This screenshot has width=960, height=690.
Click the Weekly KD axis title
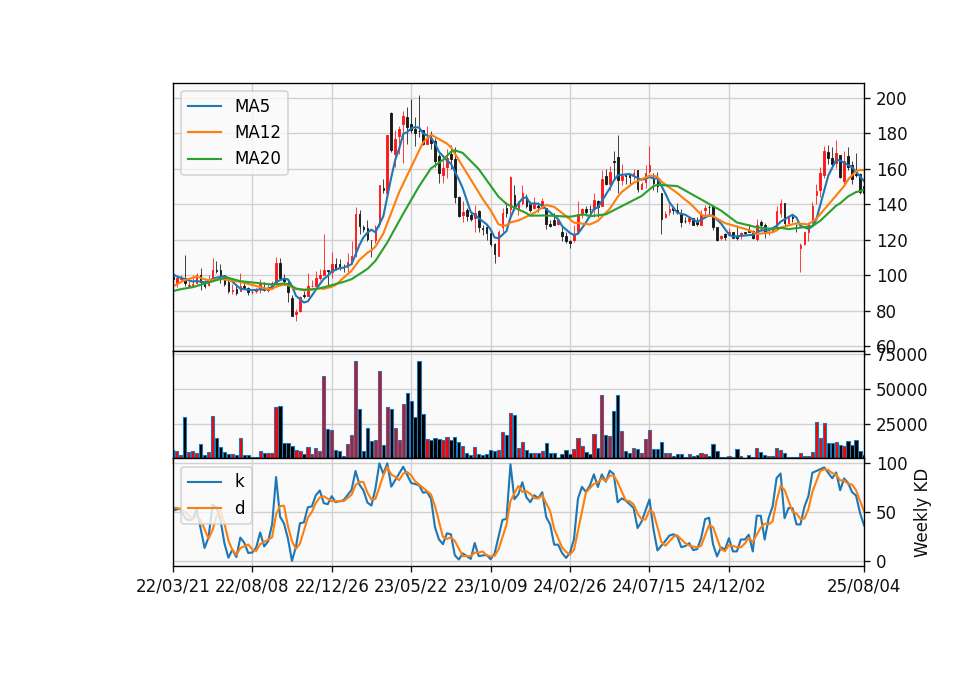coord(920,513)
